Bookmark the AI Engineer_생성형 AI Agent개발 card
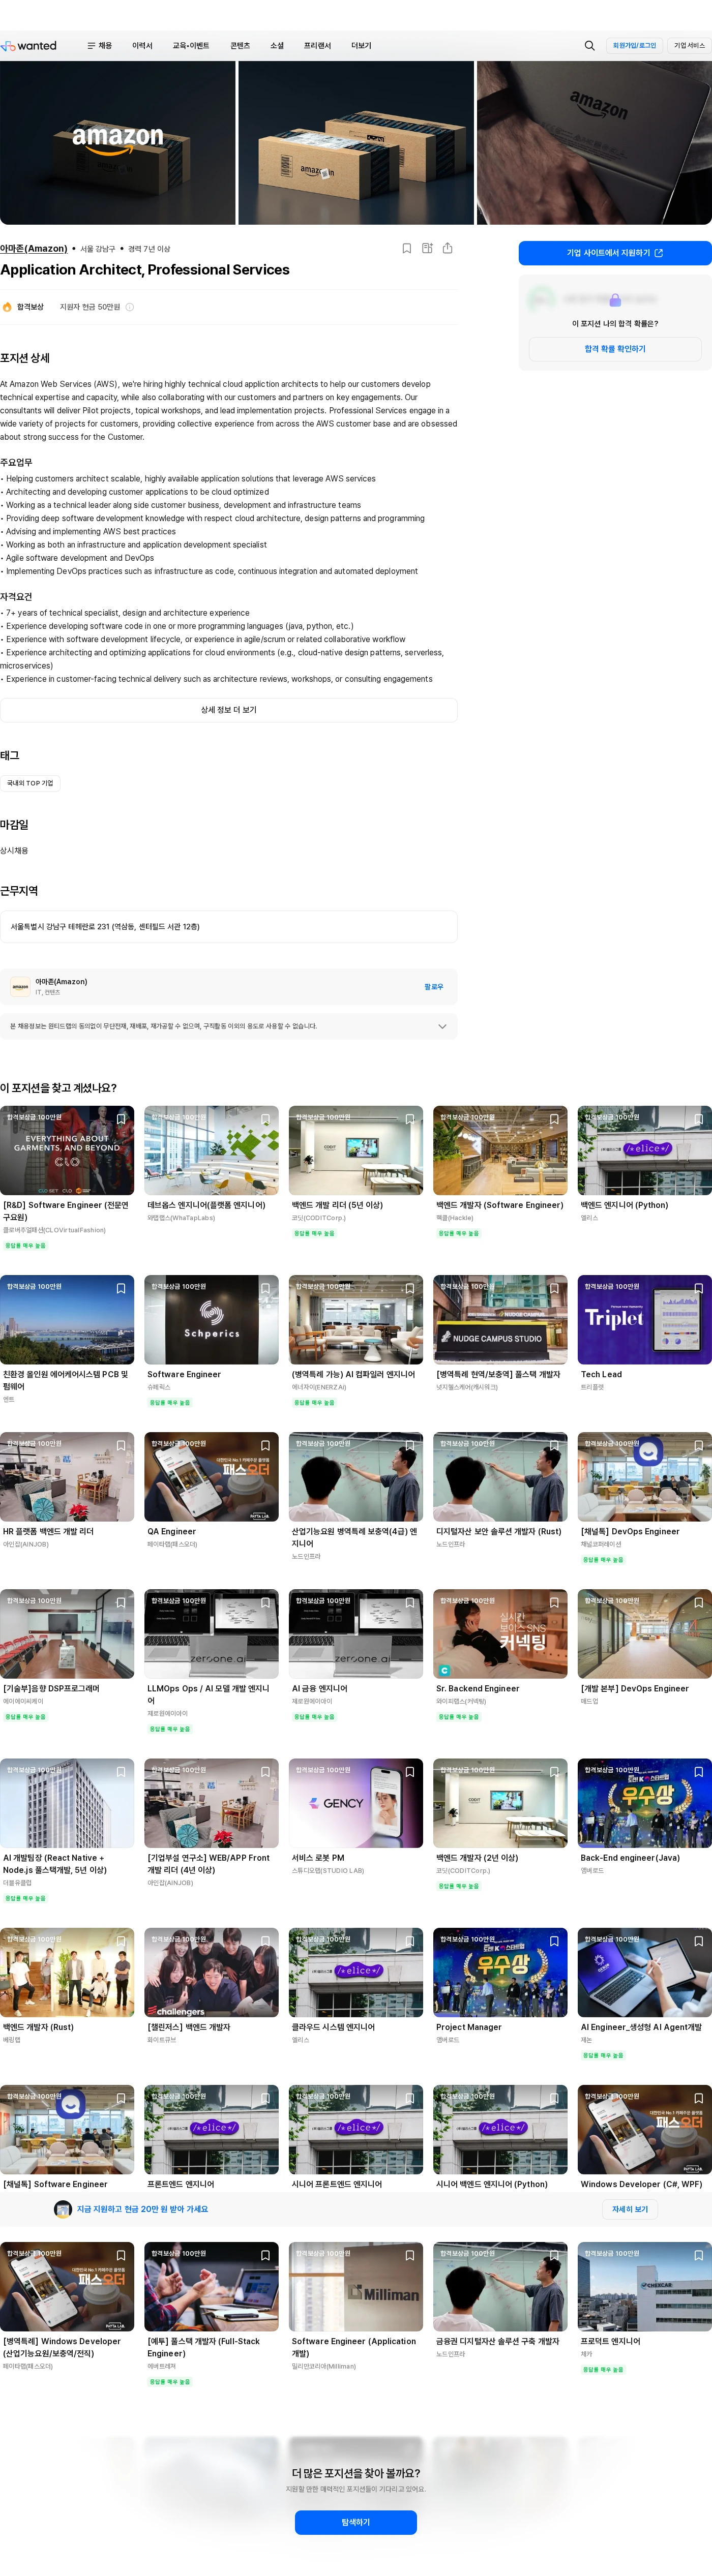Screen dimensions: 712x2576 (699, 1942)
